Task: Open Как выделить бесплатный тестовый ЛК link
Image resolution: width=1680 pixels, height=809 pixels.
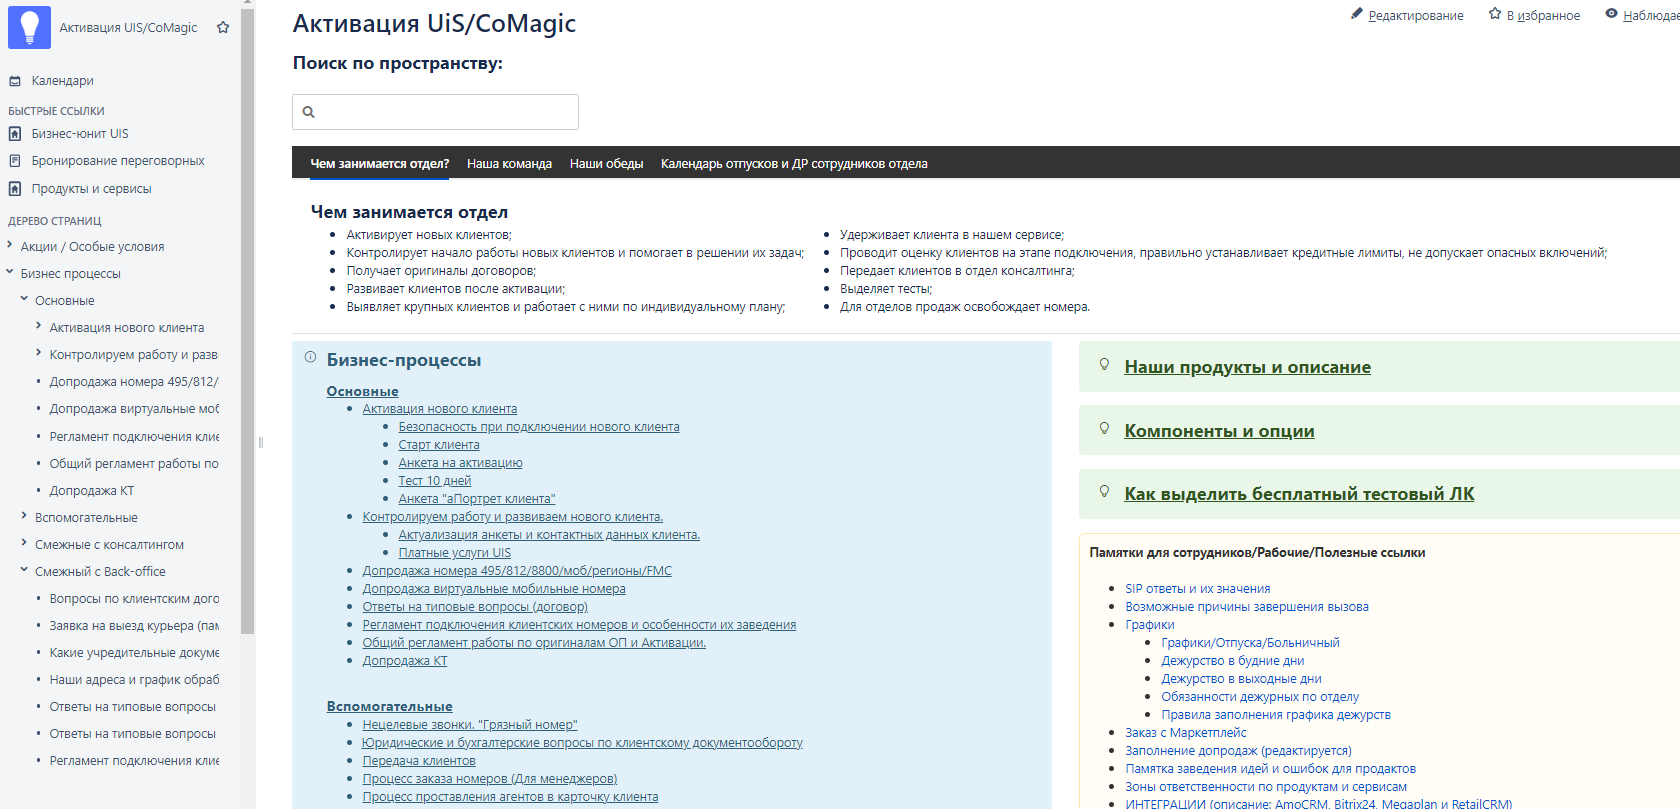Action: [x=1299, y=494]
